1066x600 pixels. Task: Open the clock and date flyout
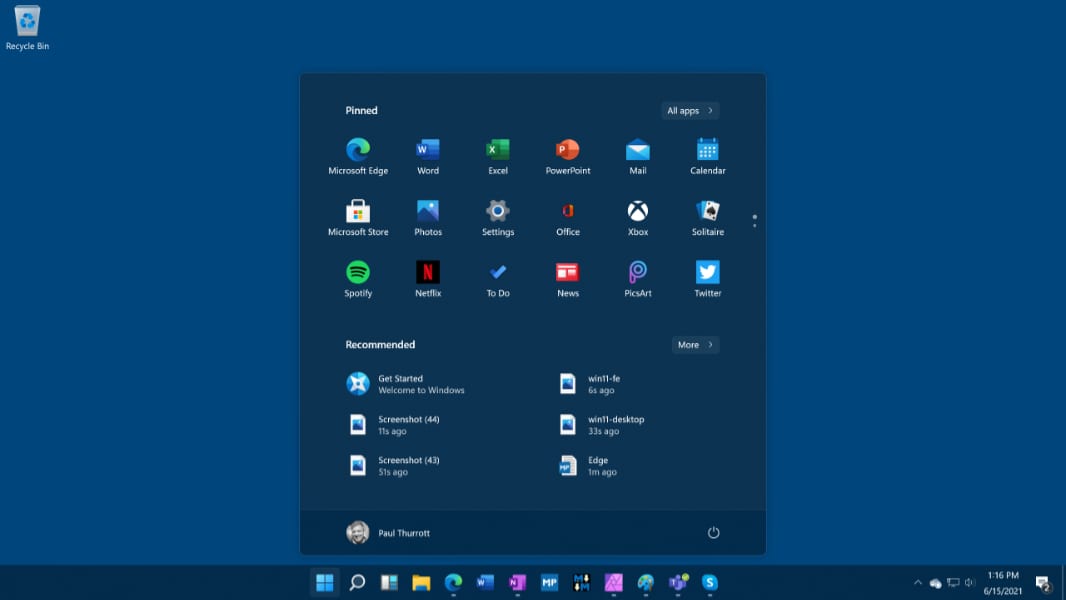(x=1002, y=583)
